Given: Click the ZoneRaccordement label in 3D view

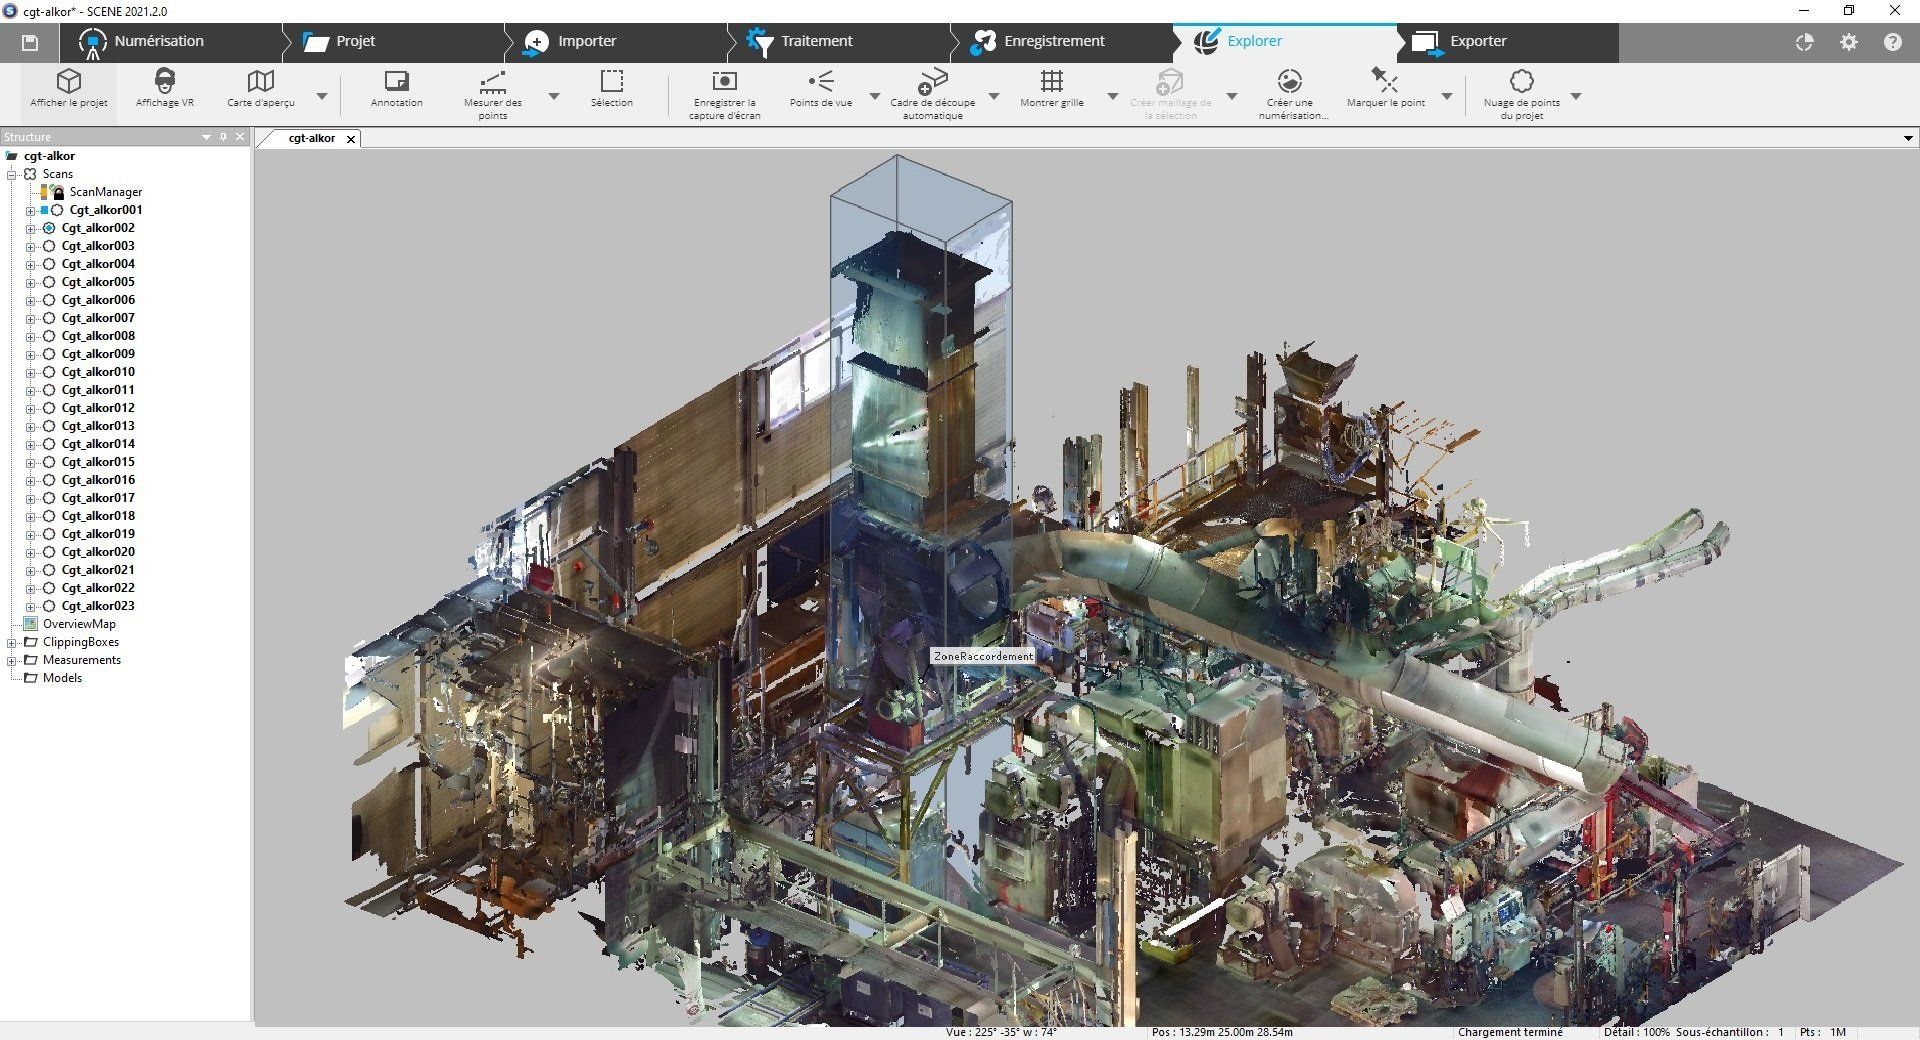Looking at the screenshot, I should (982, 656).
